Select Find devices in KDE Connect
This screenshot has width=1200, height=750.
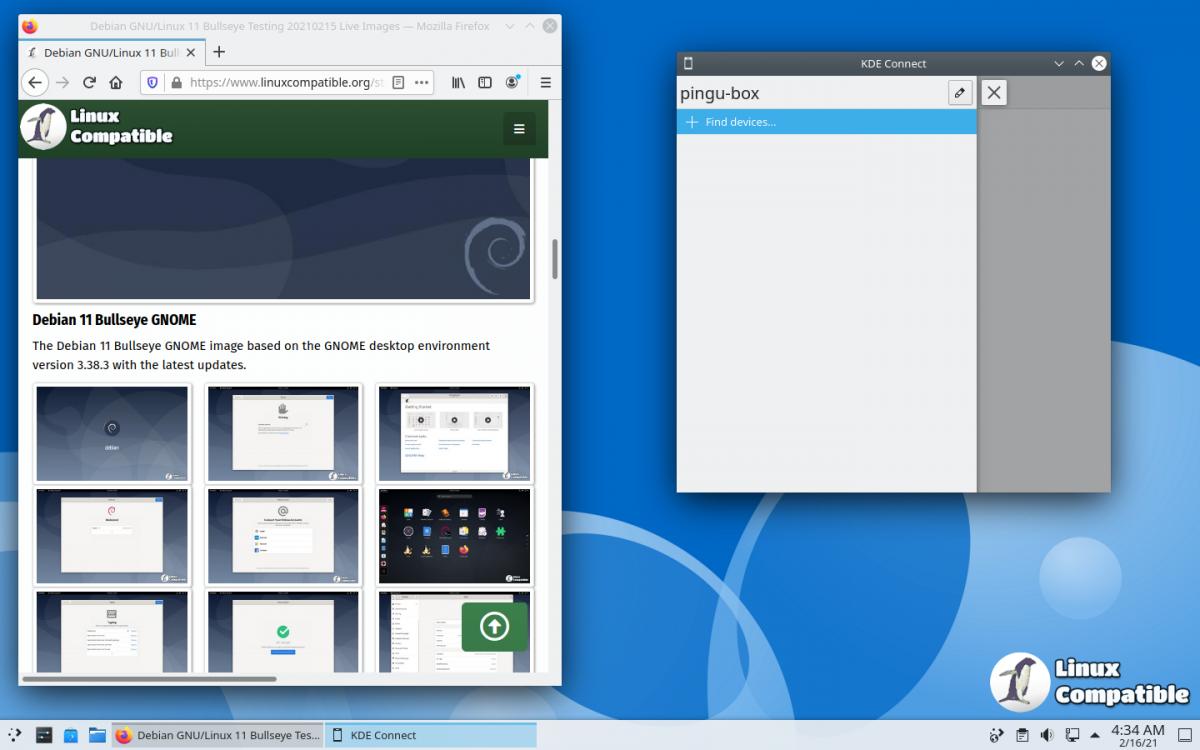740,122
